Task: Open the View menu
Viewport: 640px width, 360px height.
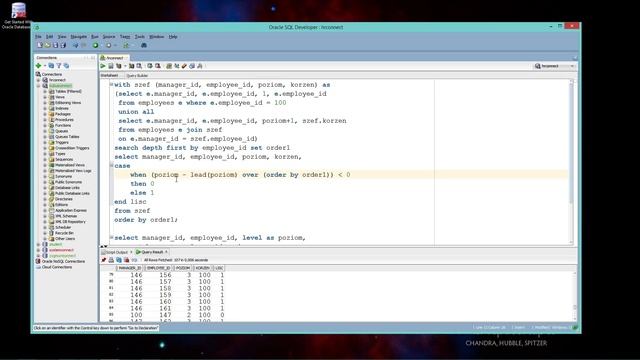Action: tap(62, 37)
